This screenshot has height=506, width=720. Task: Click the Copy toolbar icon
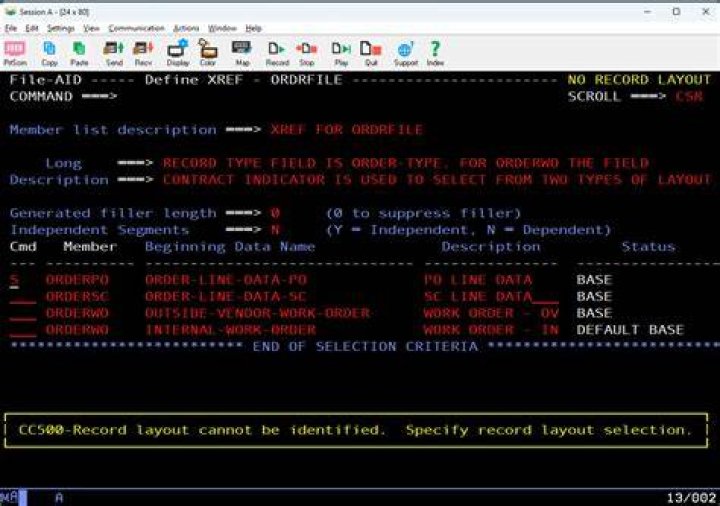pos(49,53)
